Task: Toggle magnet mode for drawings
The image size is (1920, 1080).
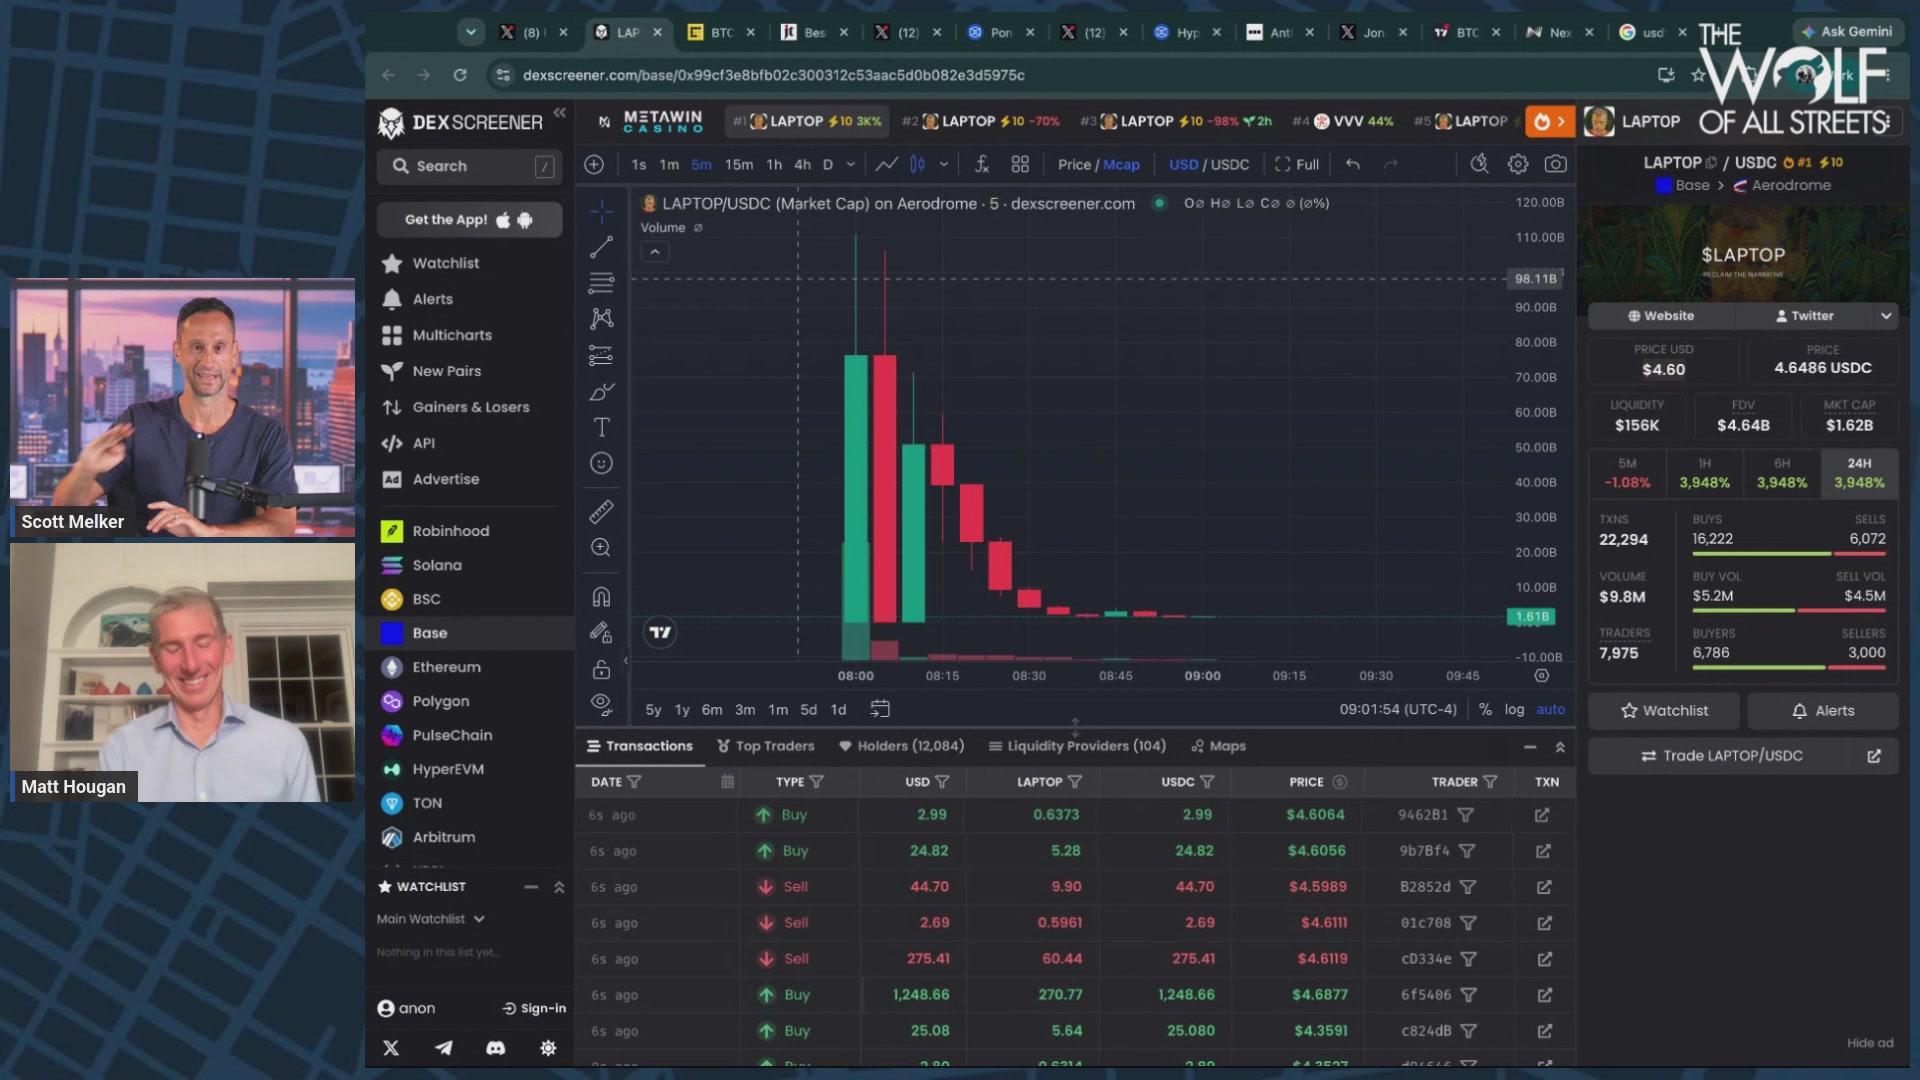Action: pos(601,597)
